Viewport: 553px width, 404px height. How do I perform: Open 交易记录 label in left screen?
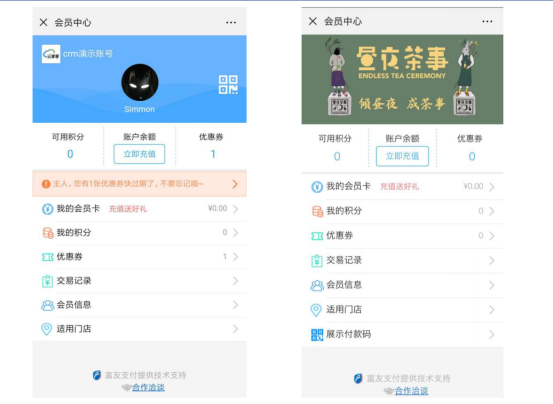click(x=74, y=281)
